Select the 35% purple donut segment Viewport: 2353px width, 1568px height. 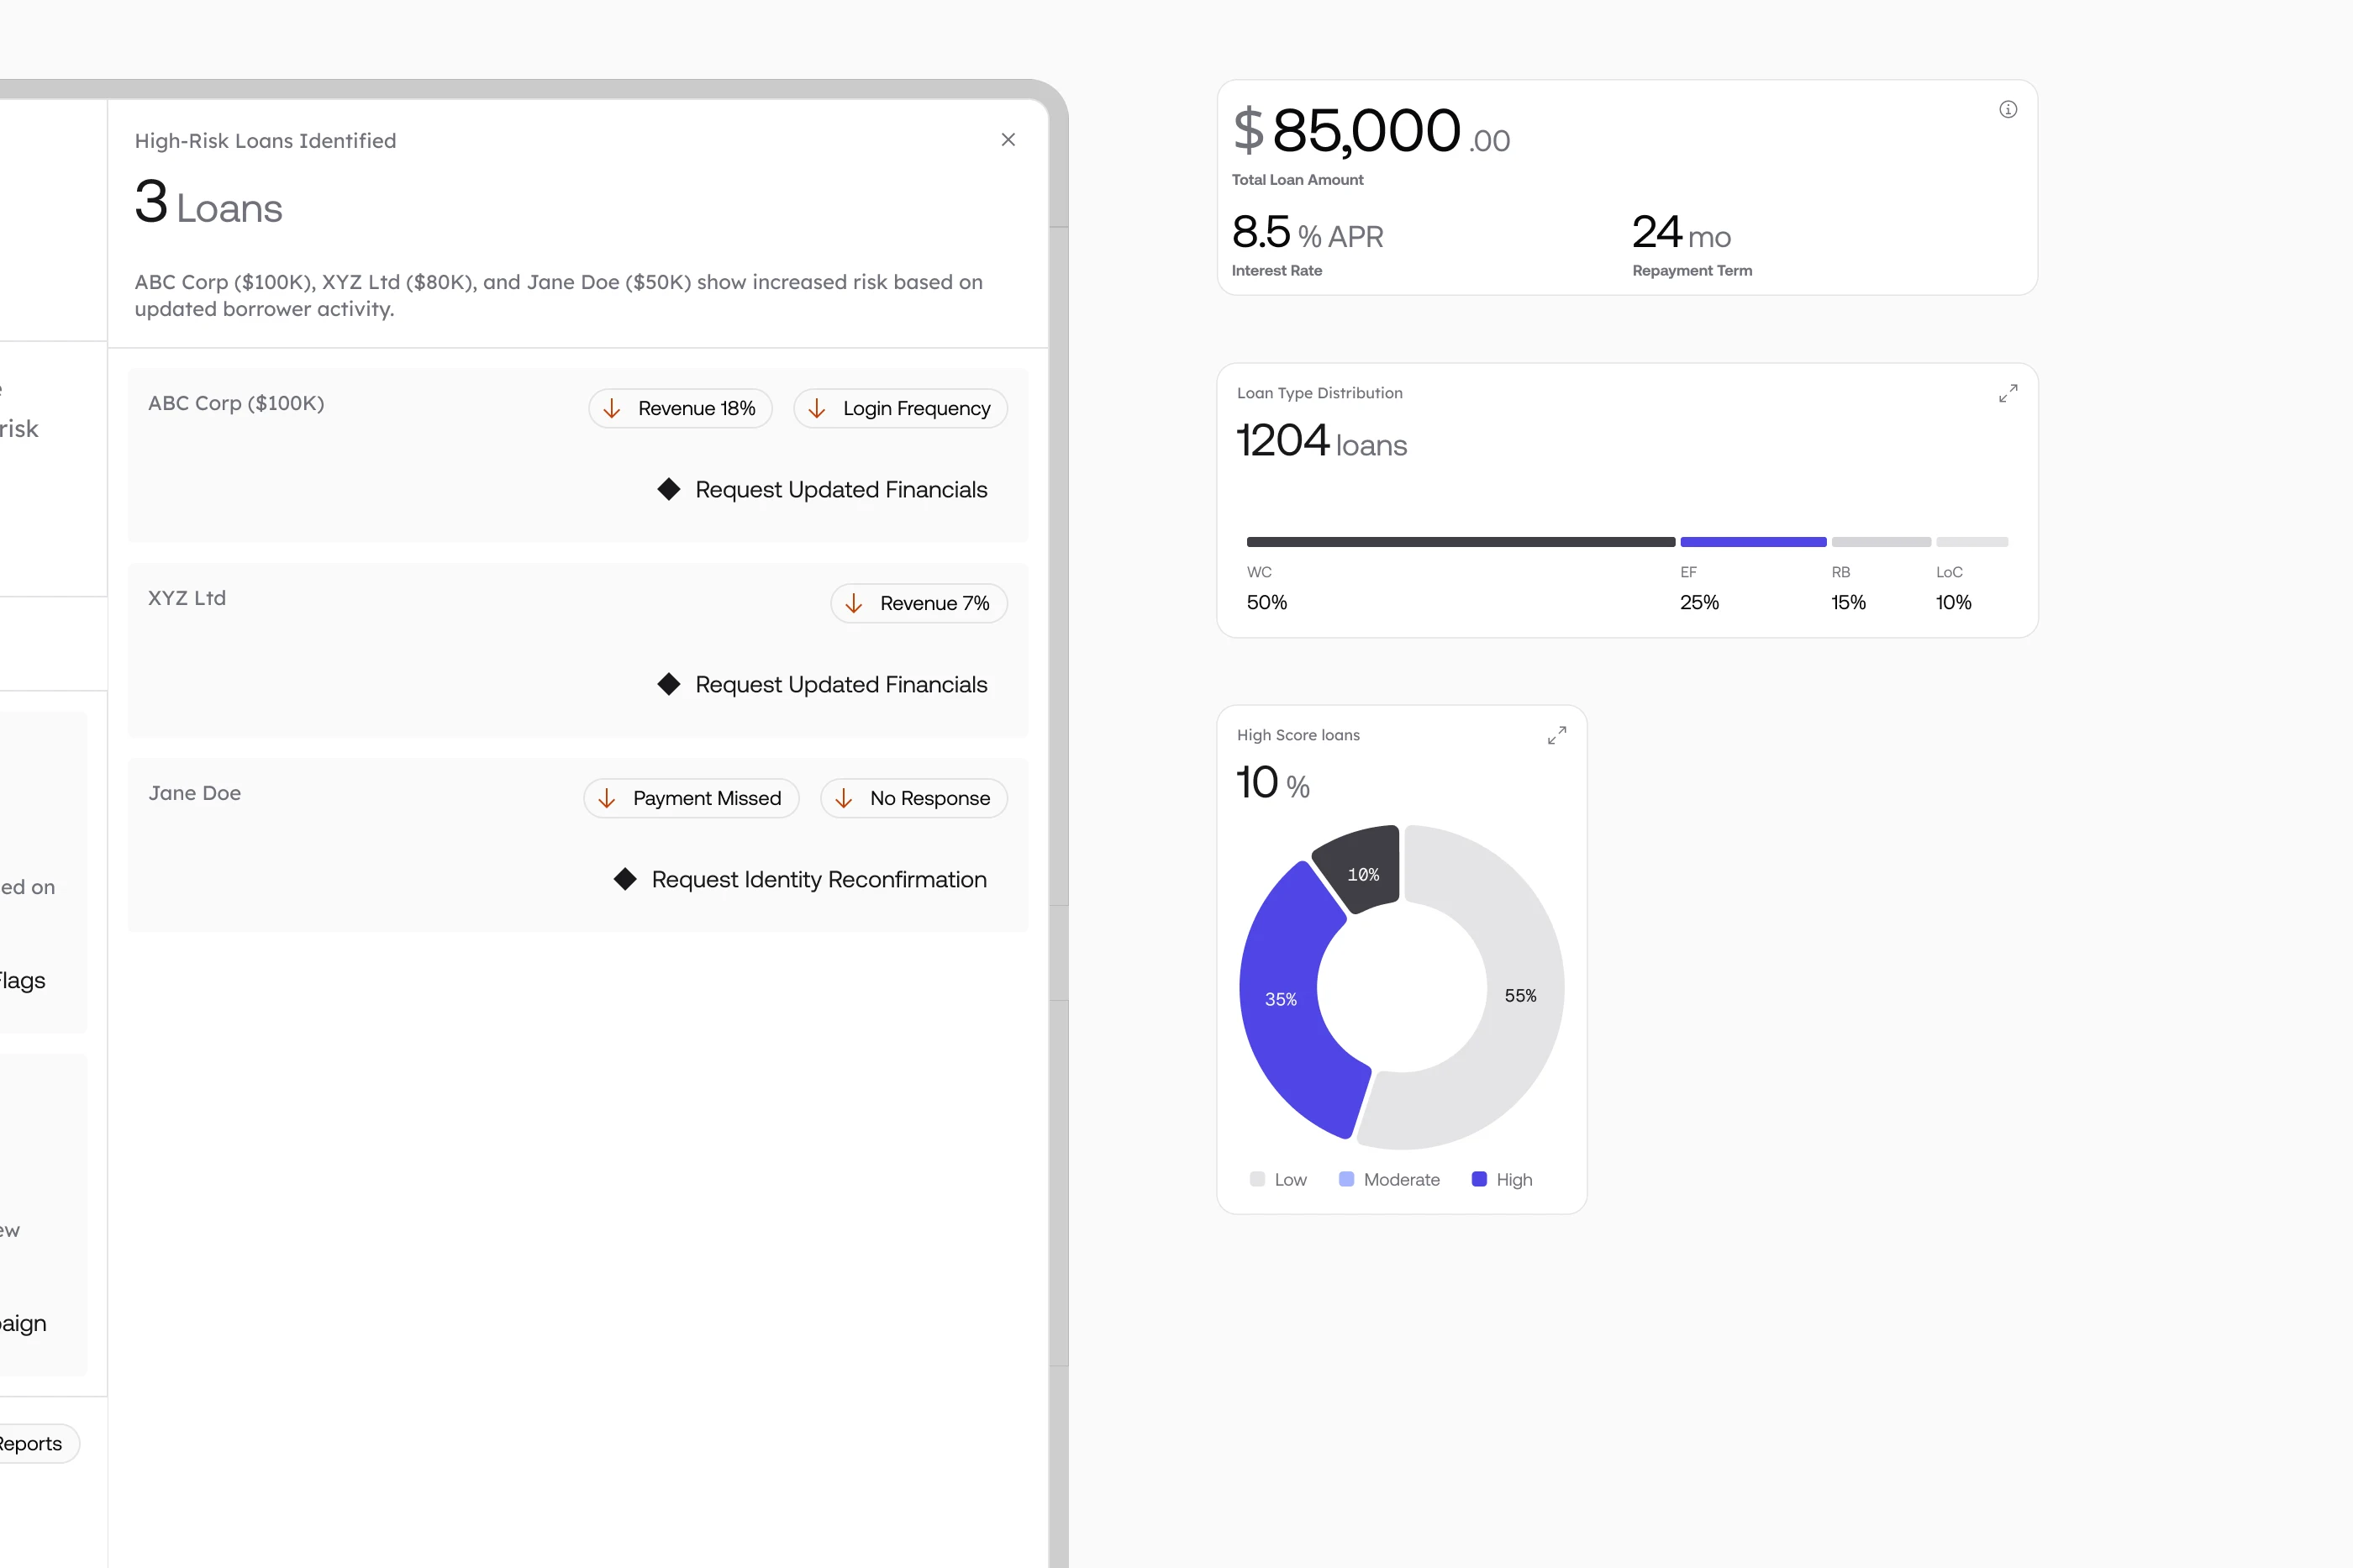(x=1282, y=999)
